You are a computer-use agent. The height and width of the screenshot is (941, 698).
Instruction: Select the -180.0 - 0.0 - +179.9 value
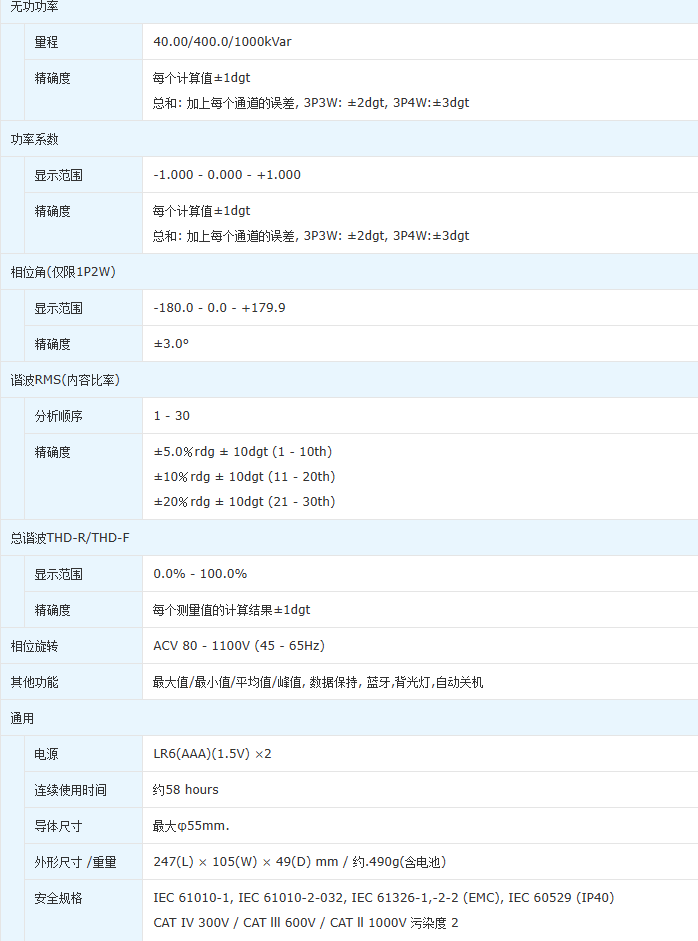(219, 308)
